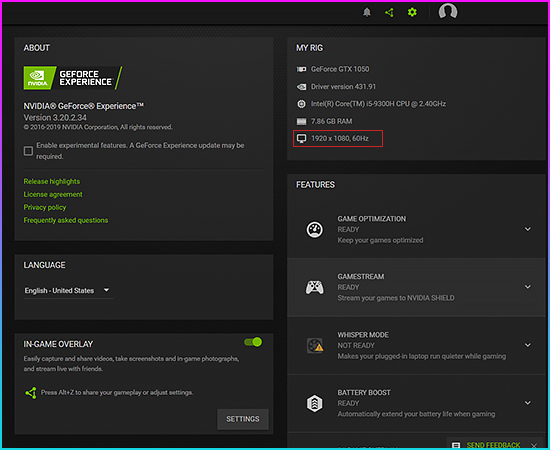Click the SEND FEEDBACK button

coord(493,445)
